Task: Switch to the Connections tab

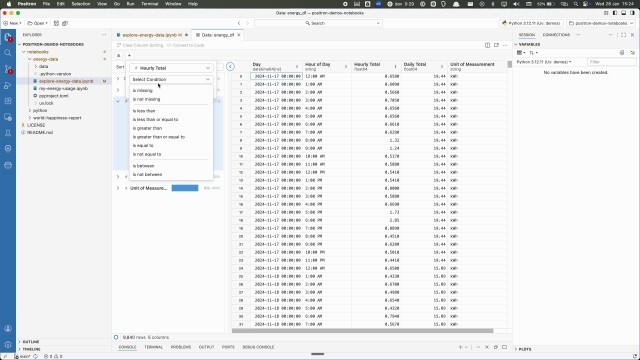Action: pyautogui.click(x=556, y=35)
